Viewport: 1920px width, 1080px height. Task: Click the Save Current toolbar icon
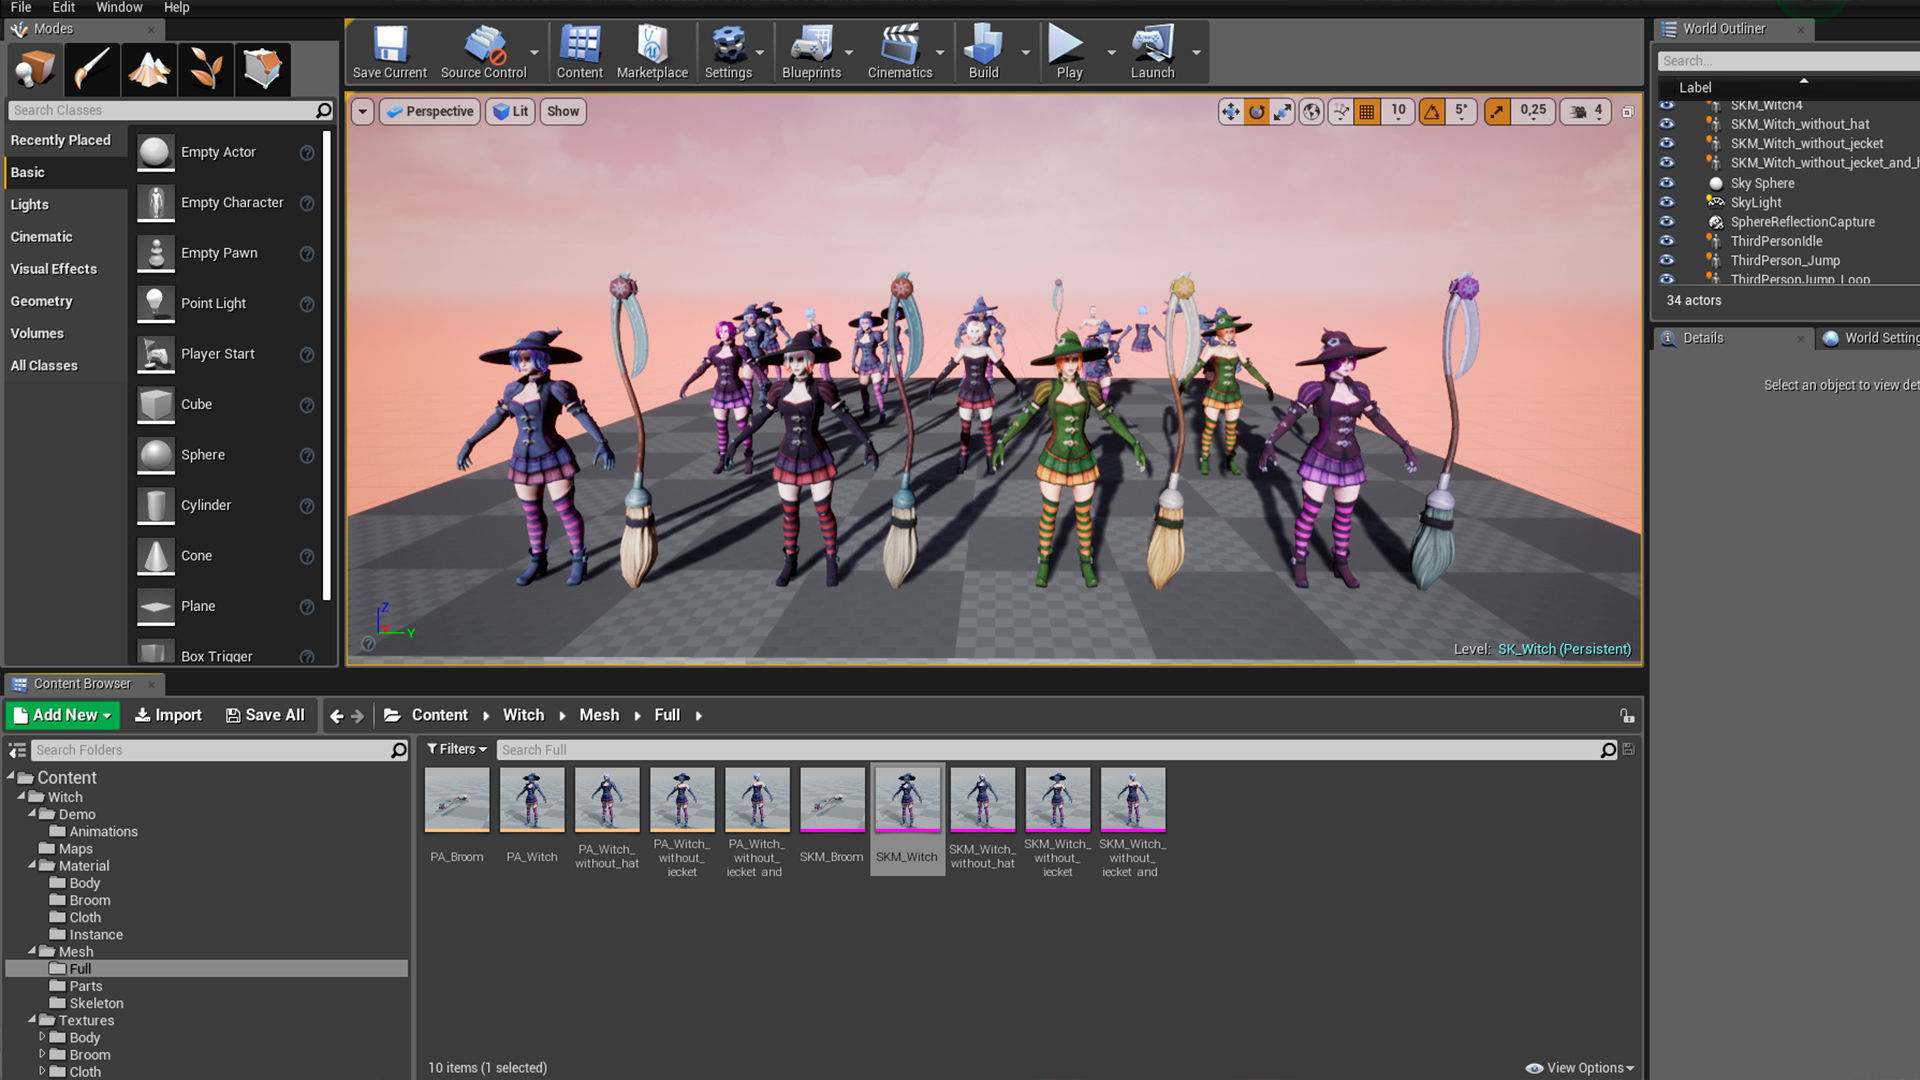pos(389,45)
